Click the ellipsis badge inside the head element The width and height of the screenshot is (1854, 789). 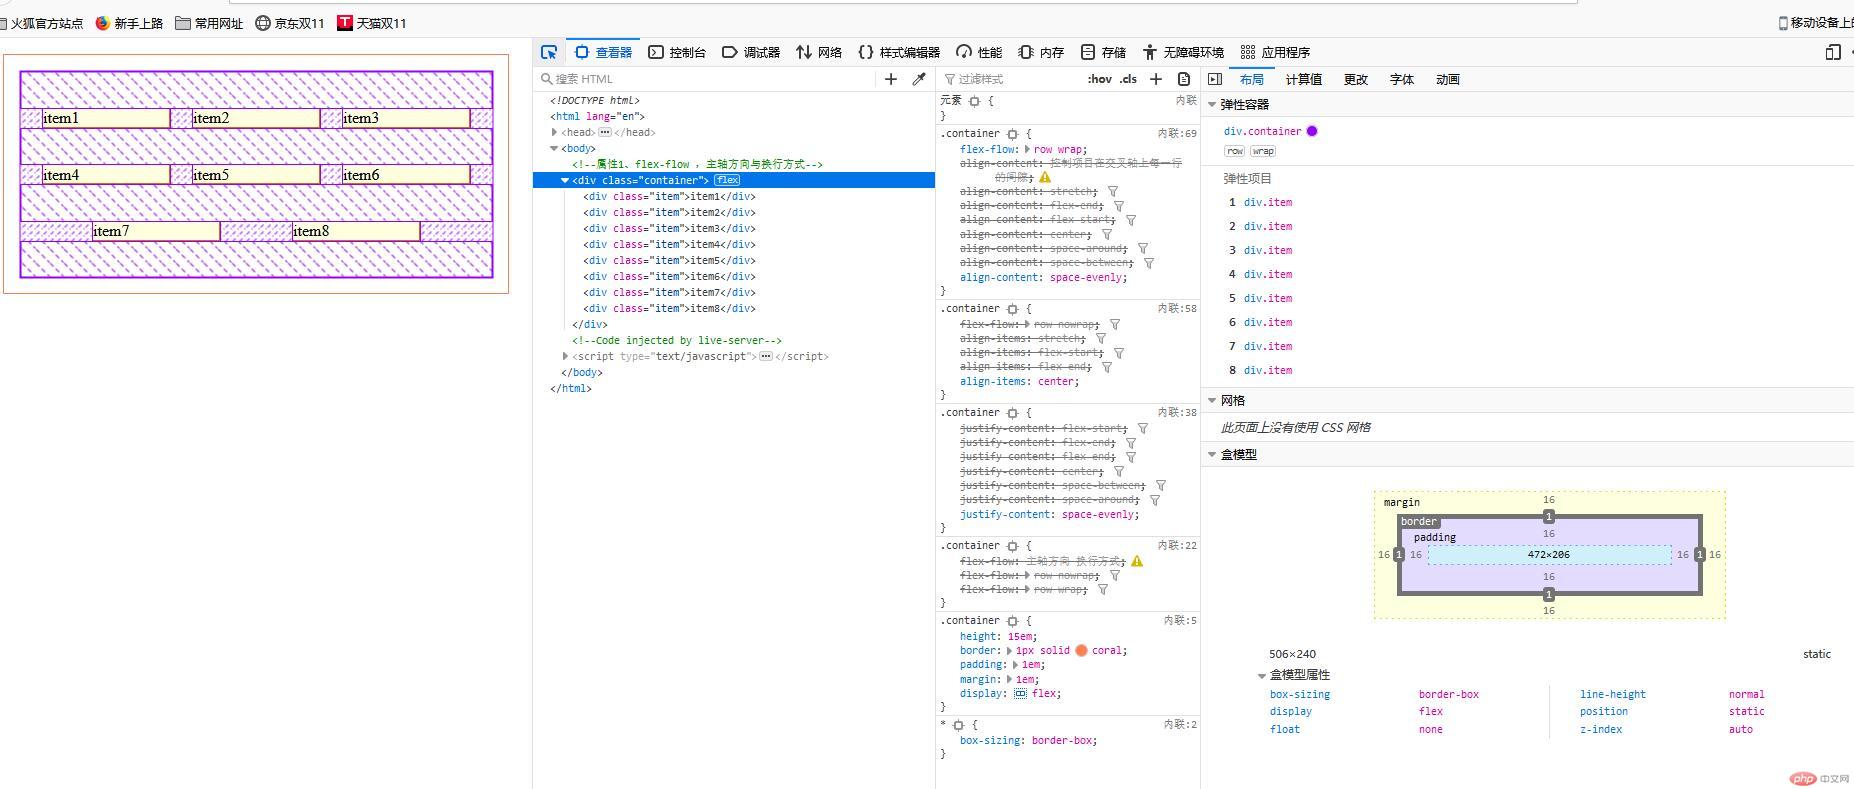pos(605,132)
